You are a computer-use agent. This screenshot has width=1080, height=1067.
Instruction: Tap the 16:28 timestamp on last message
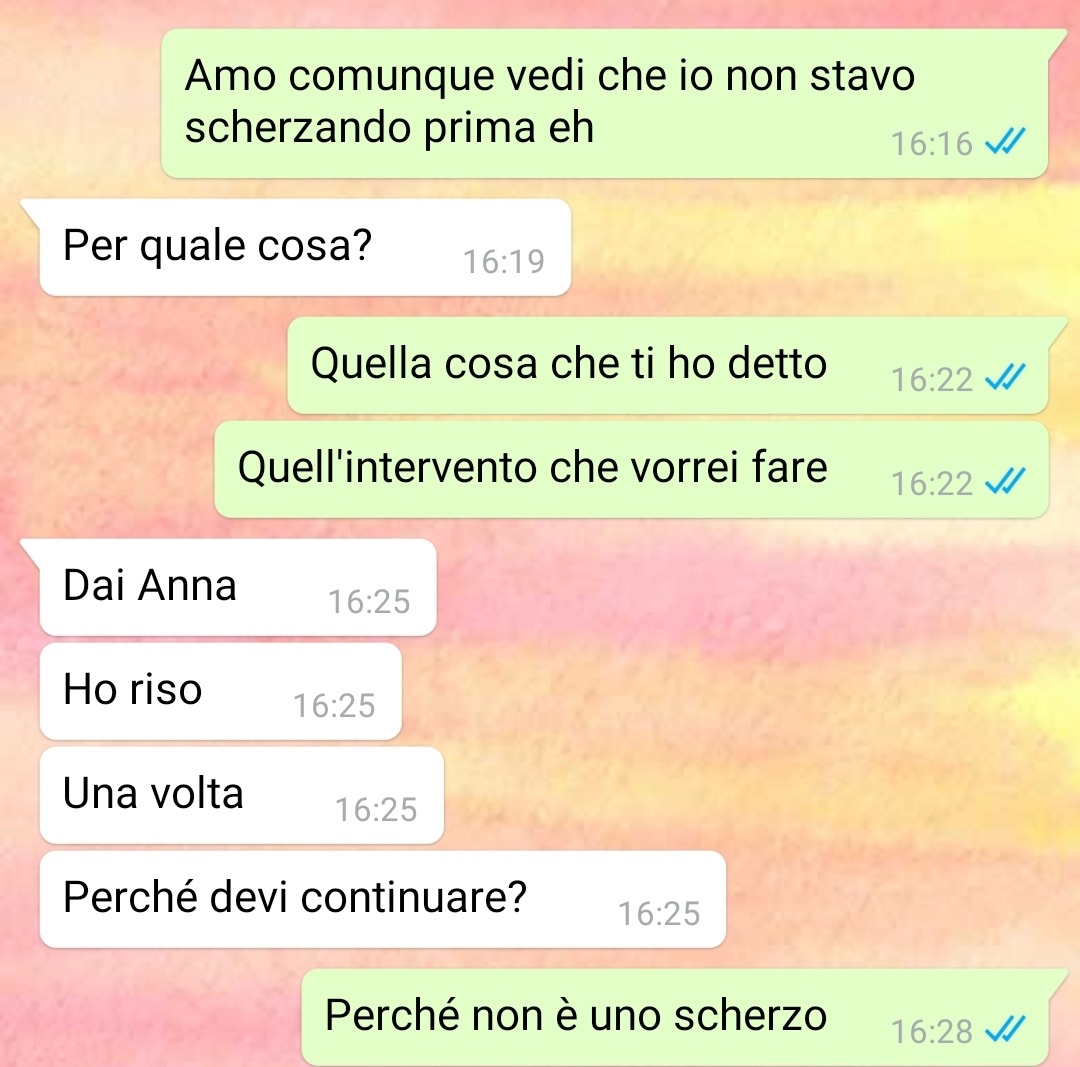(932, 1032)
